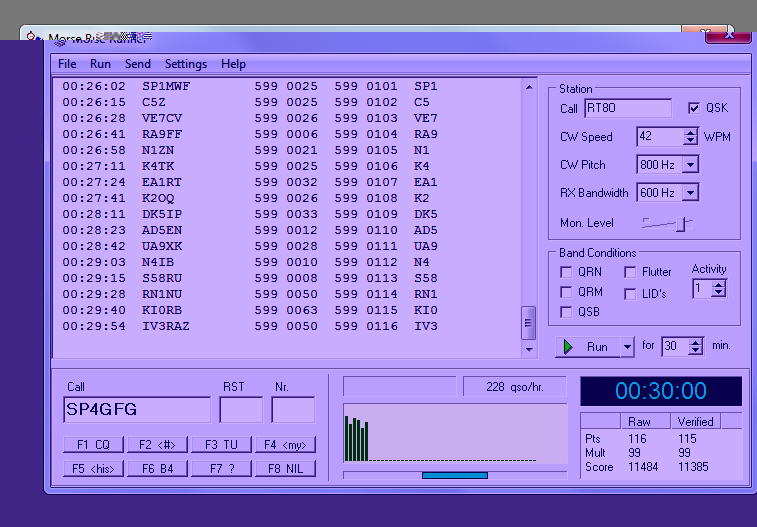The width and height of the screenshot is (757, 527).
Task: Toggle the QSK checkbox
Action: 695,108
